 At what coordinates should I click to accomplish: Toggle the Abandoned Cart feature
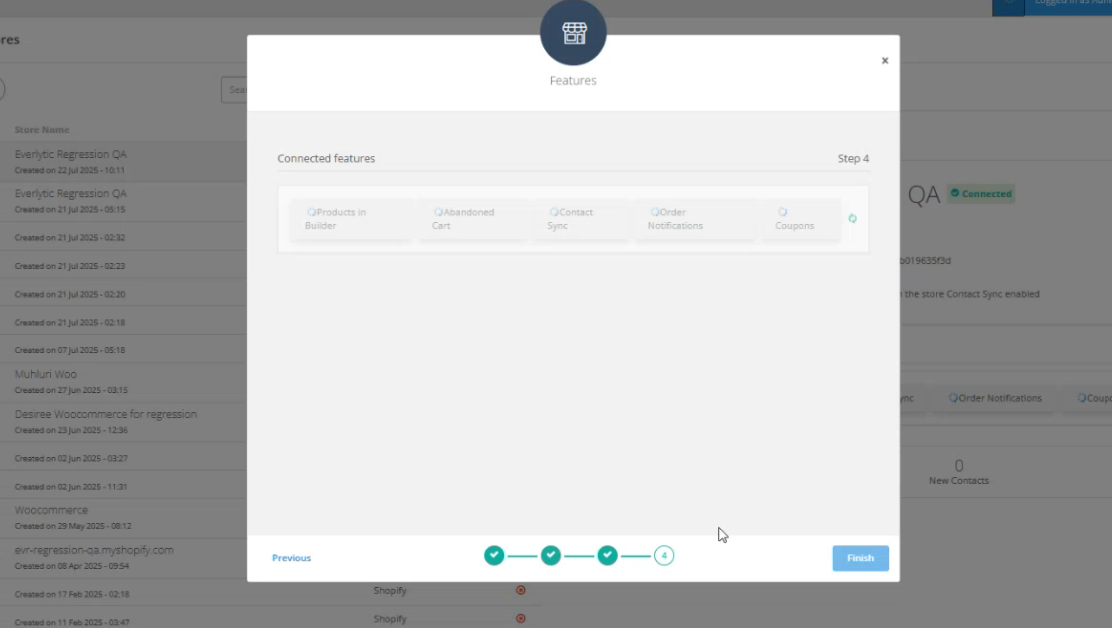click(x=472, y=219)
